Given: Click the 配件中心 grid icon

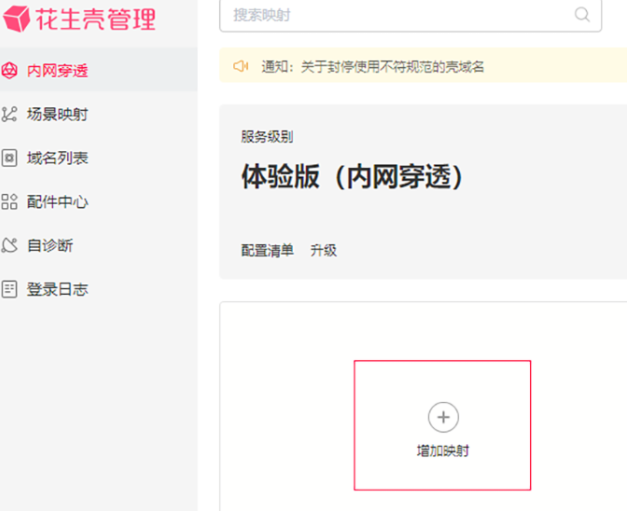Looking at the screenshot, I should pyautogui.click(x=9, y=202).
